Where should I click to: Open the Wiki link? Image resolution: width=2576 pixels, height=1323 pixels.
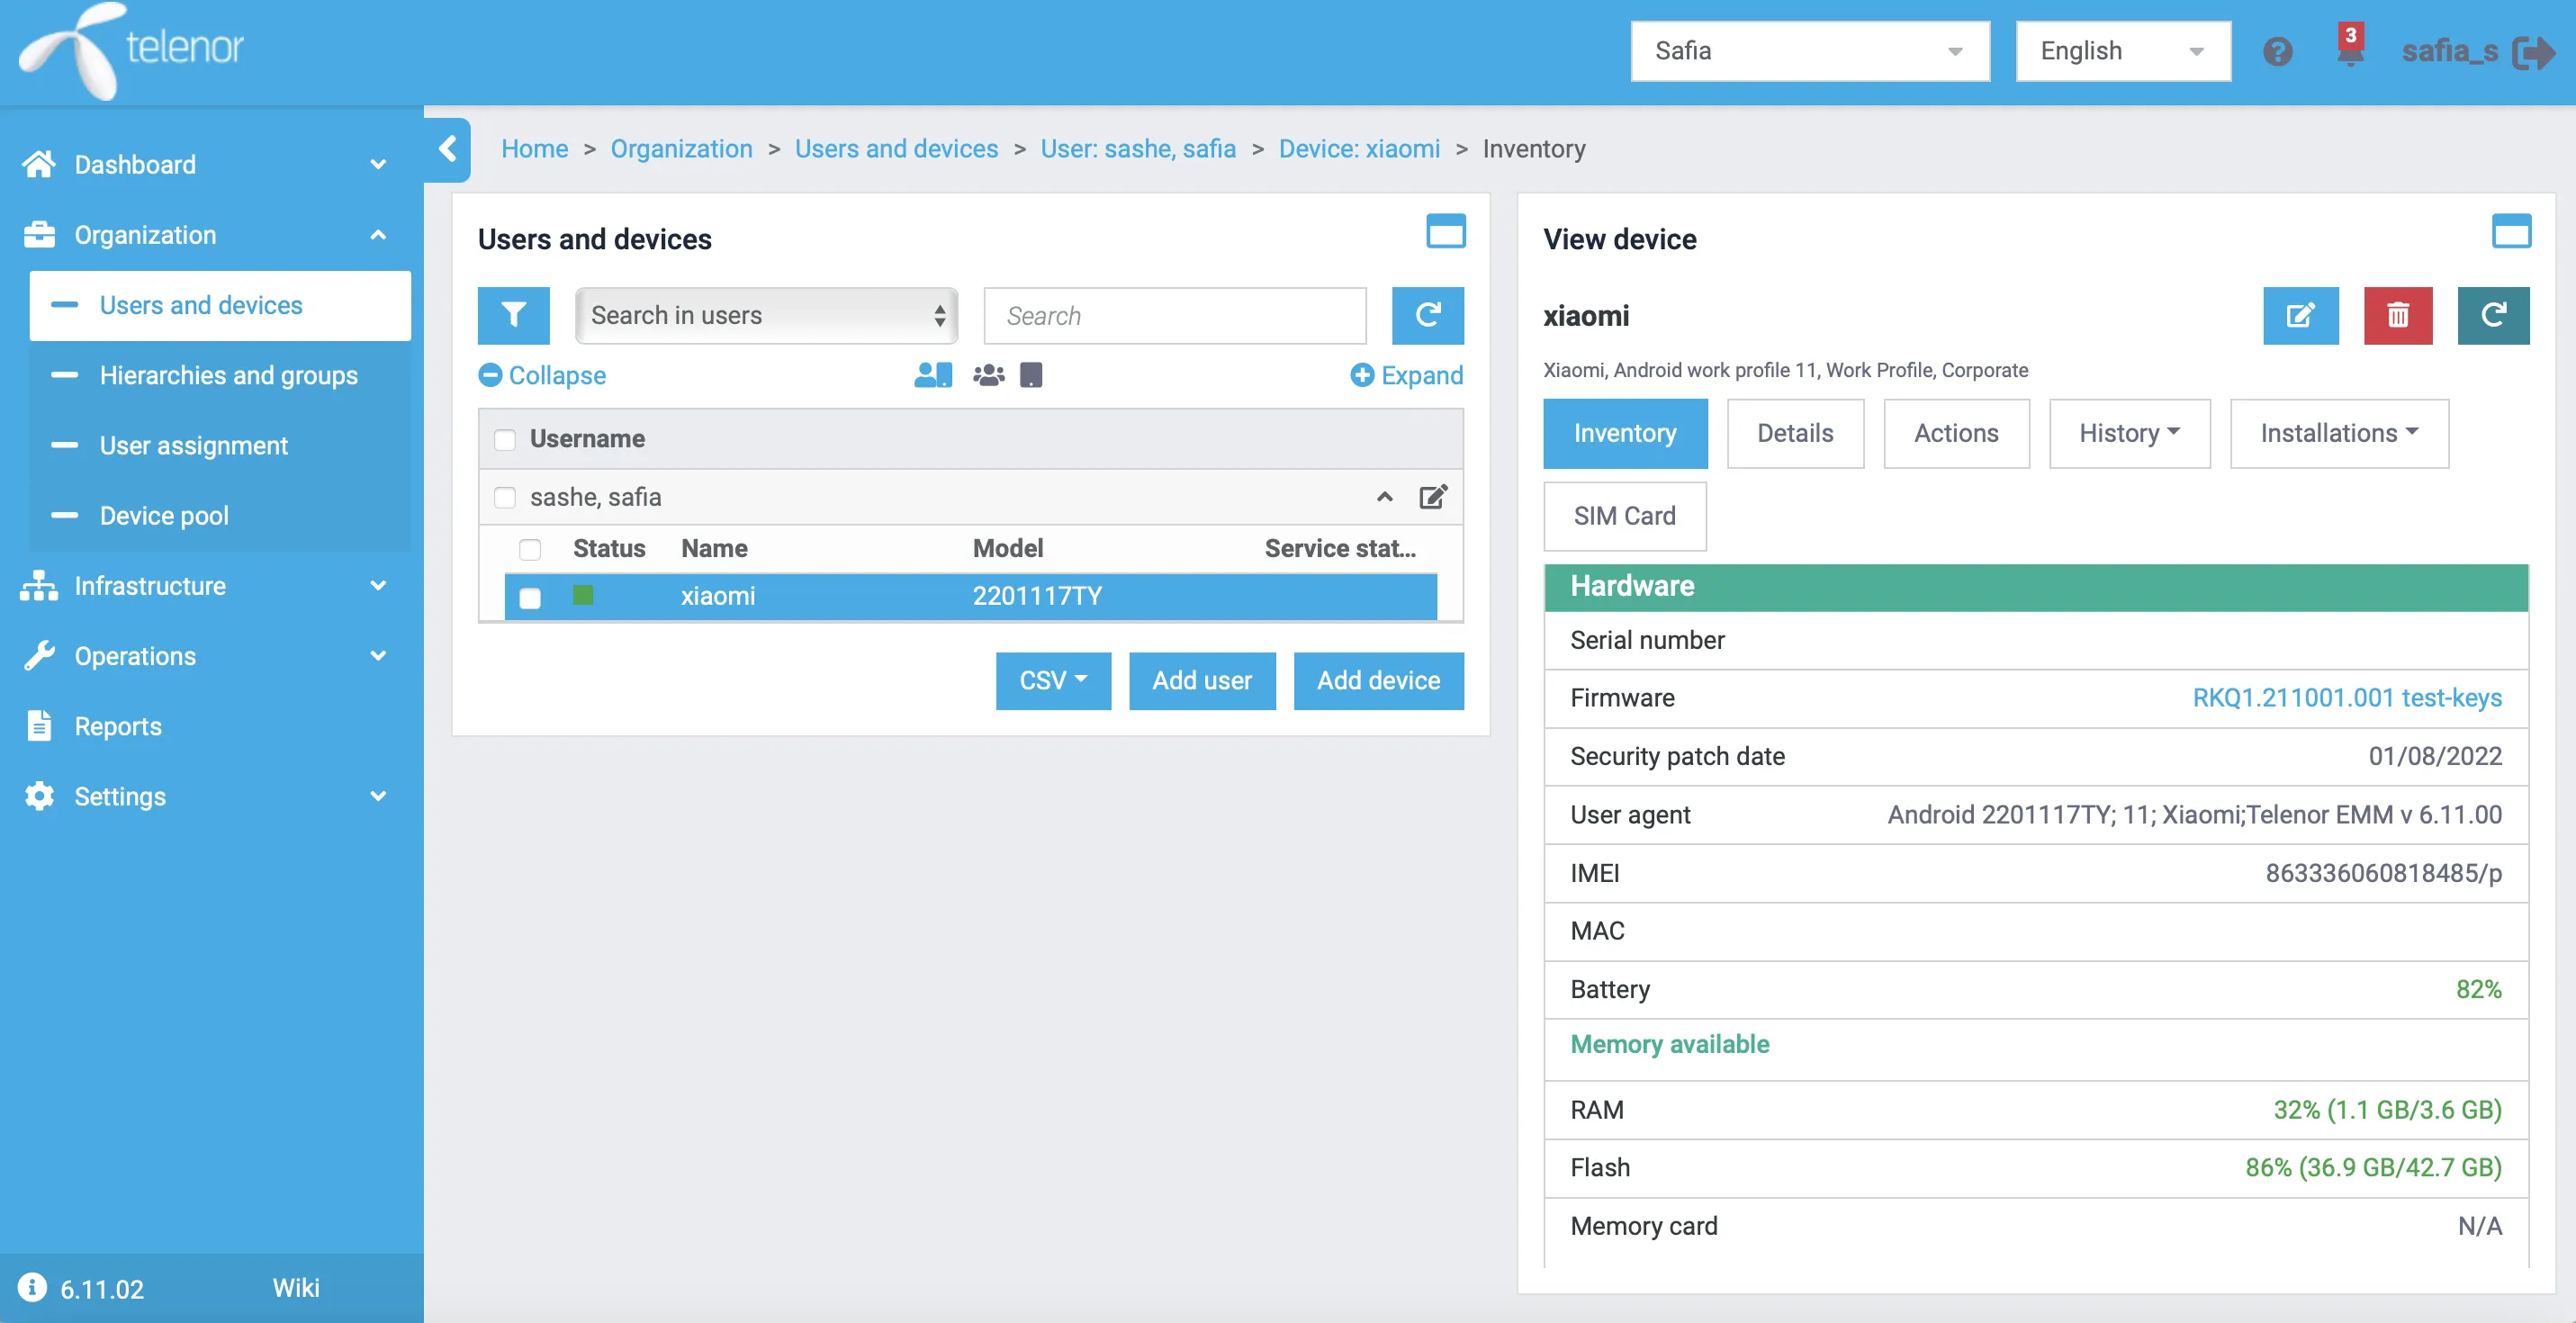coord(296,1288)
